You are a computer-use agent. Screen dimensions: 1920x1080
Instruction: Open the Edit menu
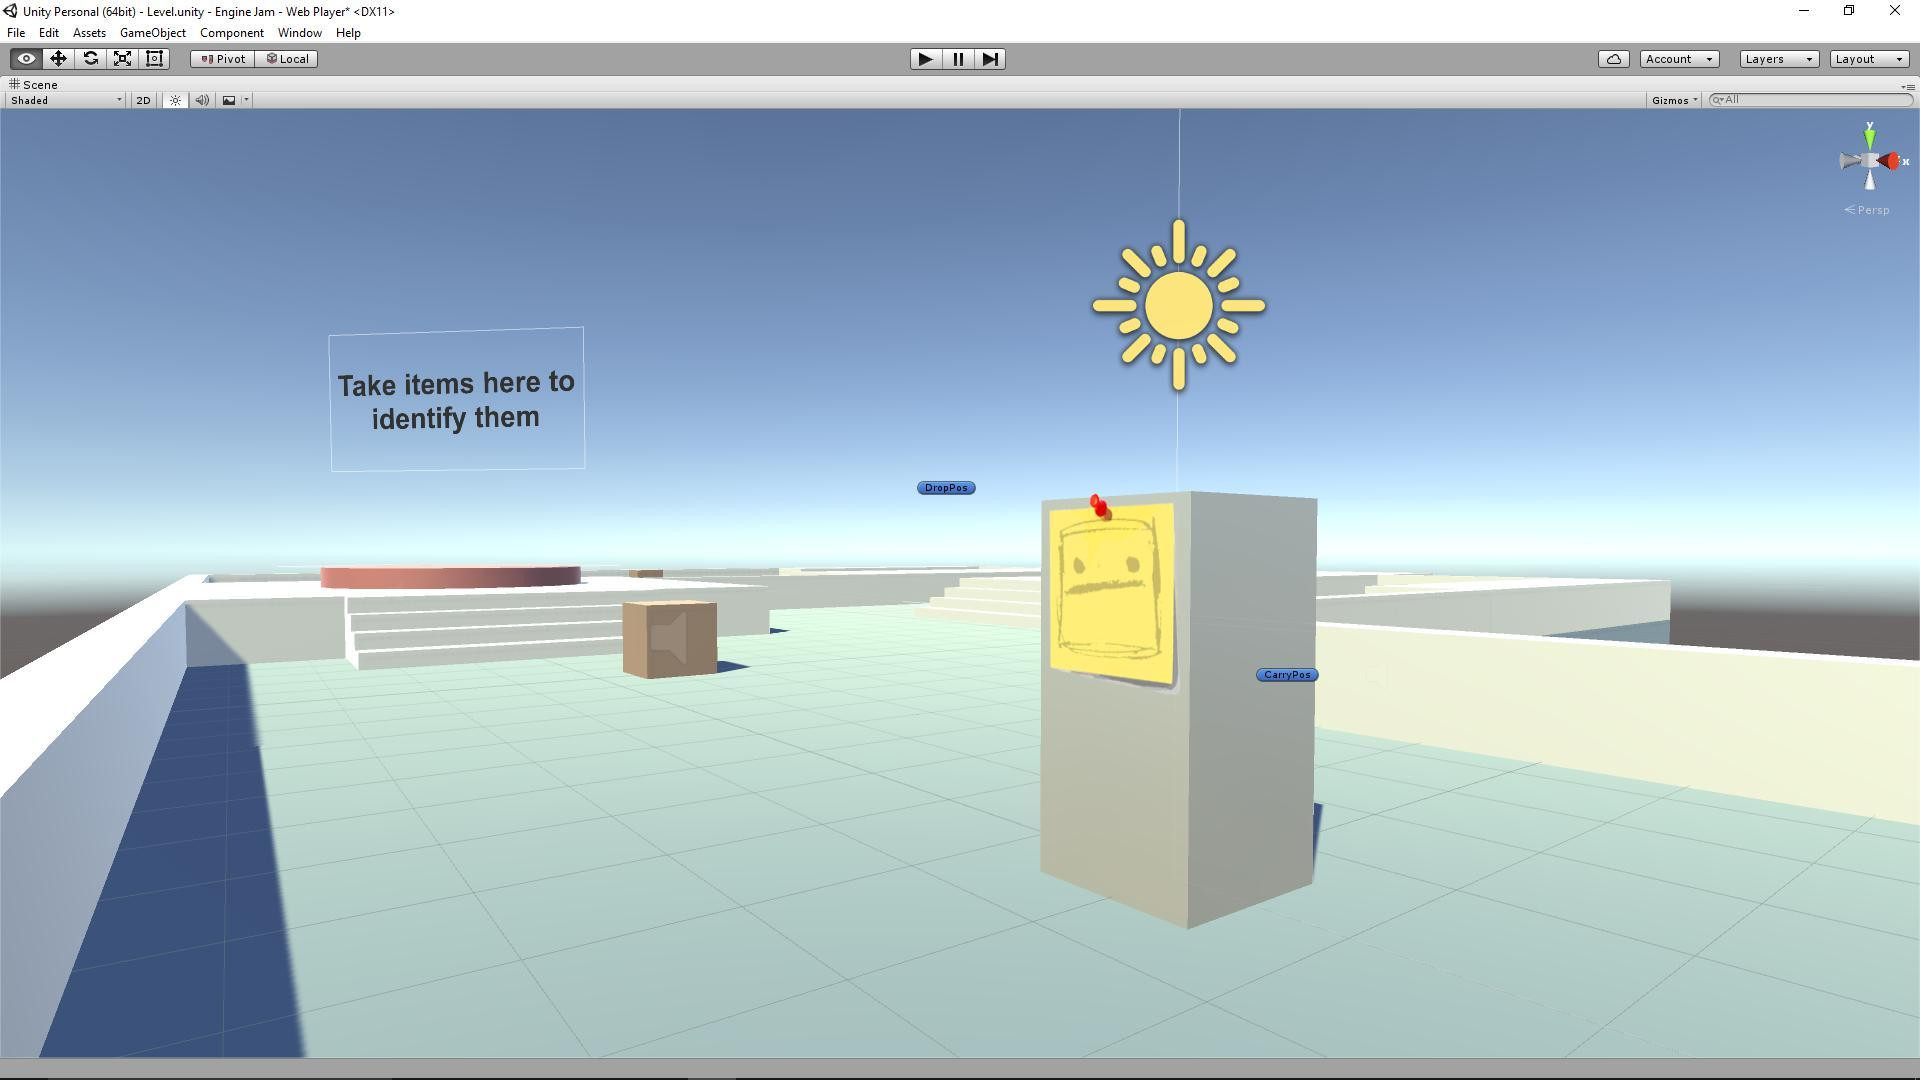tap(48, 33)
